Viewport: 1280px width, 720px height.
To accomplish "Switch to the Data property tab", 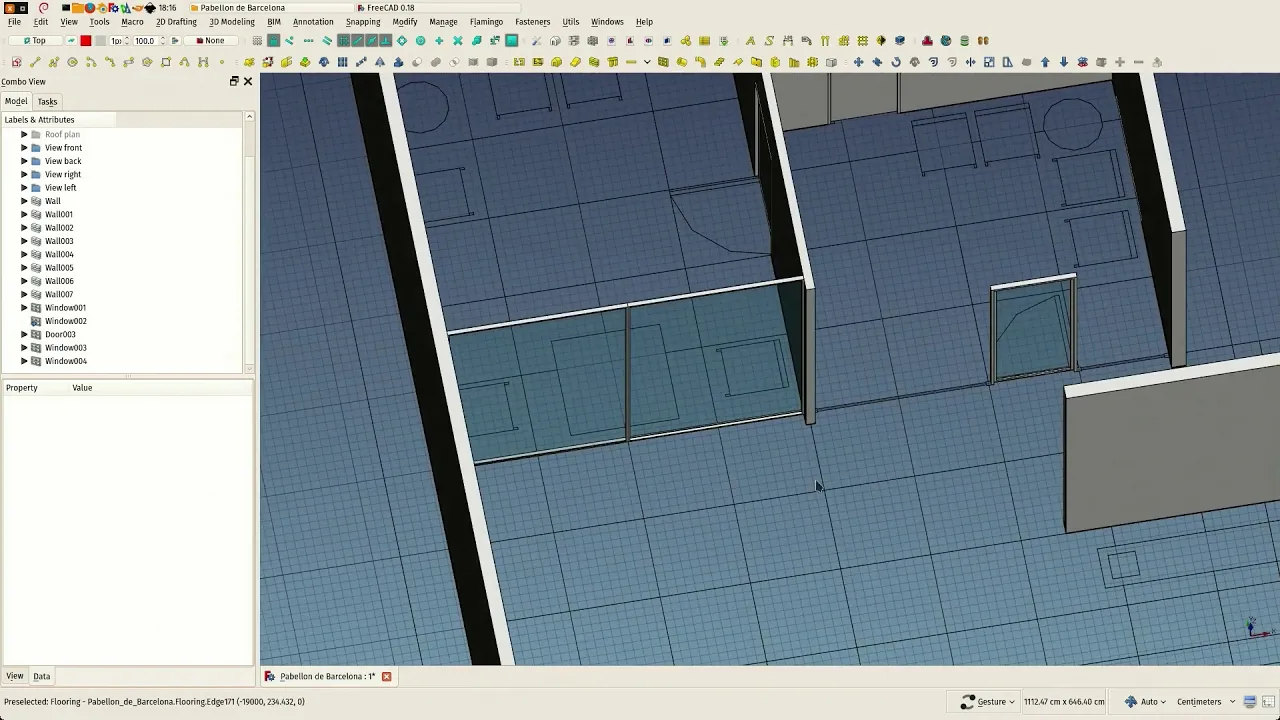I will click(x=41, y=676).
